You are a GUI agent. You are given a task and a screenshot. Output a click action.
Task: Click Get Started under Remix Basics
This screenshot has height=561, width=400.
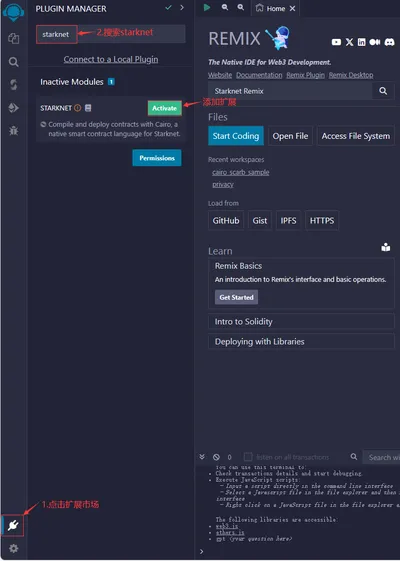(x=236, y=297)
